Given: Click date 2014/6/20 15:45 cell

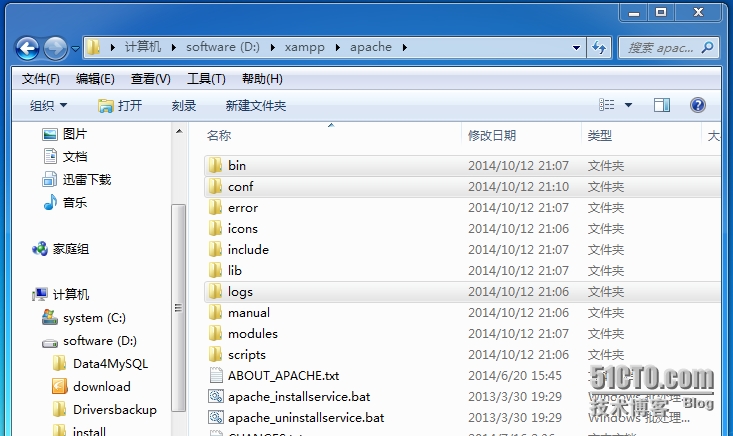Looking at the screenshot, I should point(515,375).
